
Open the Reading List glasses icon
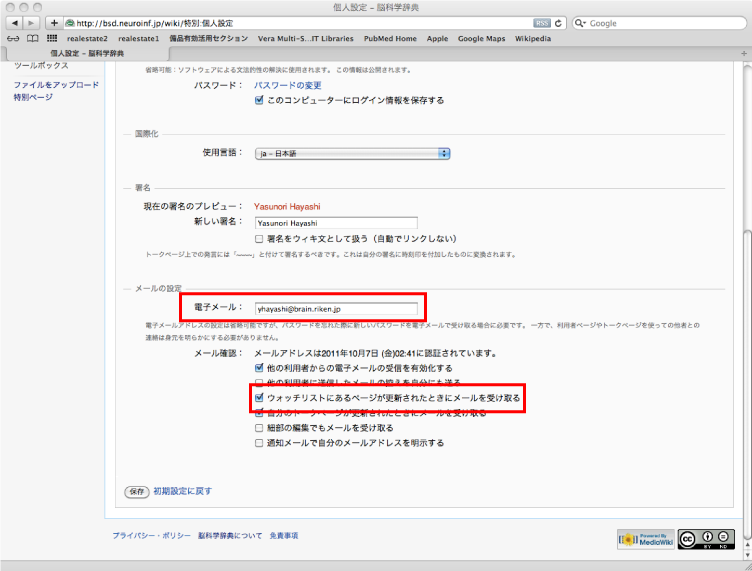(x=14, y=38)
